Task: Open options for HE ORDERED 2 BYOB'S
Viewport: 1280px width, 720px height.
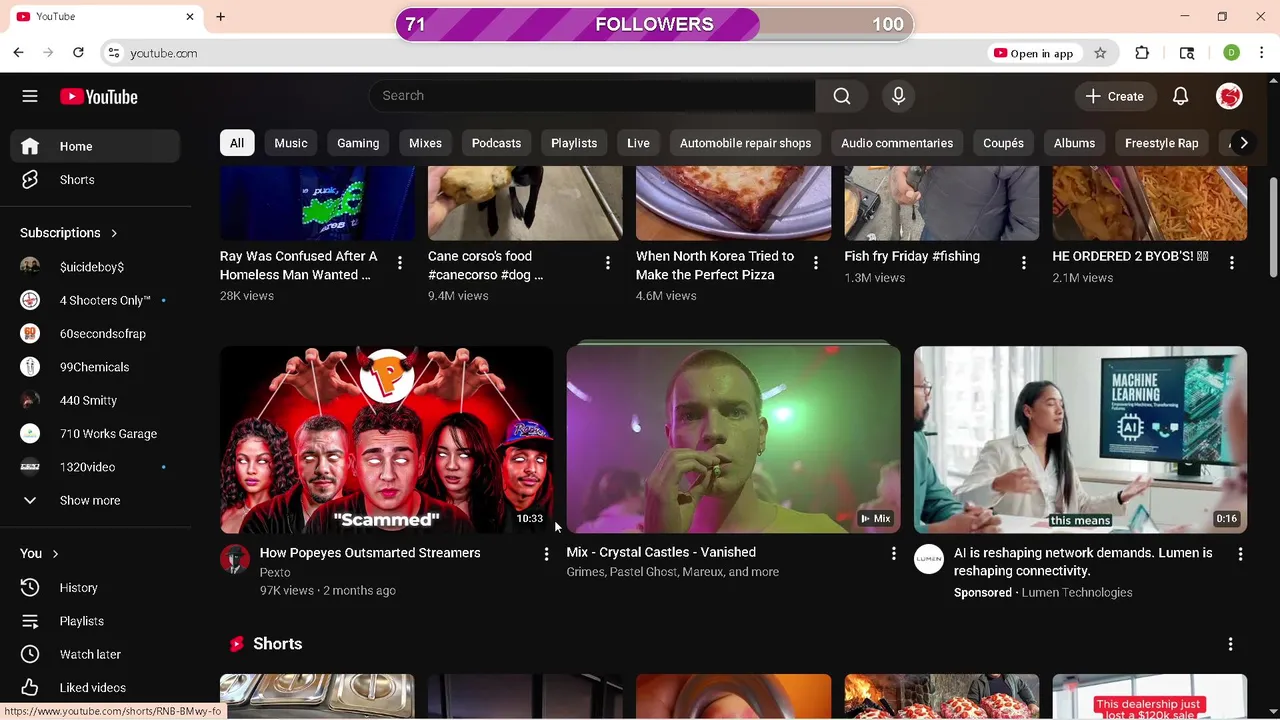Action: (1231, 263)
